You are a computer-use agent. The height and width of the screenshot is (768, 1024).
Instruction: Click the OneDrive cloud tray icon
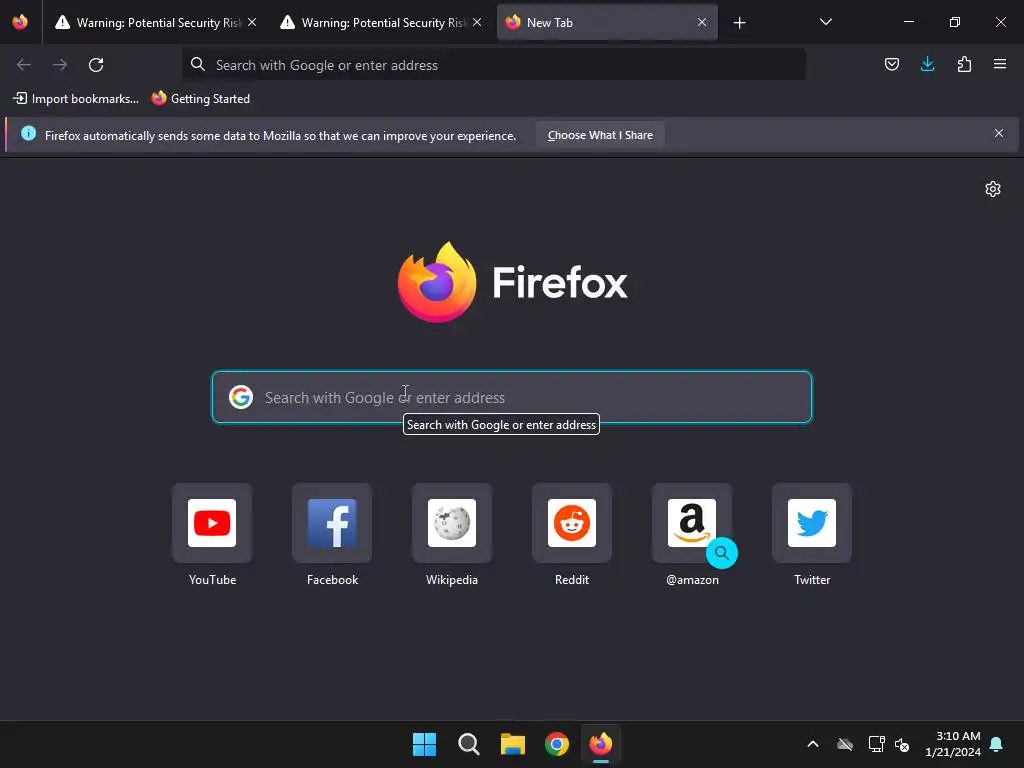(845, 744)
